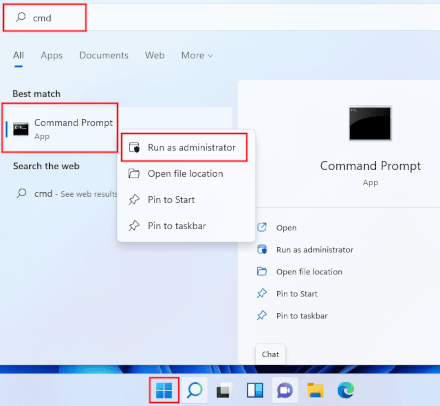Choose Pin to taskbar from the context menu
The width and height of the screenshot is (440, 406).
(186, 226)
